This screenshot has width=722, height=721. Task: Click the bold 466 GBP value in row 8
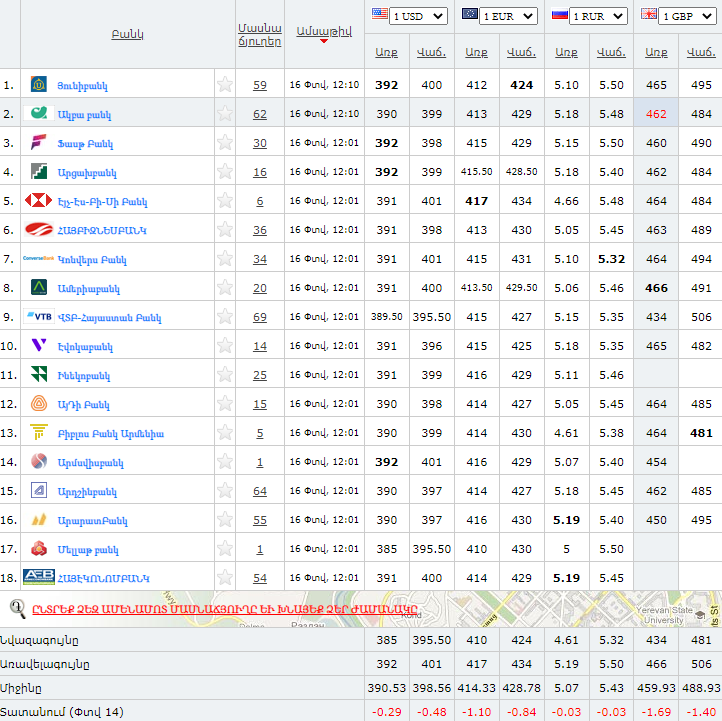point(656,288)
